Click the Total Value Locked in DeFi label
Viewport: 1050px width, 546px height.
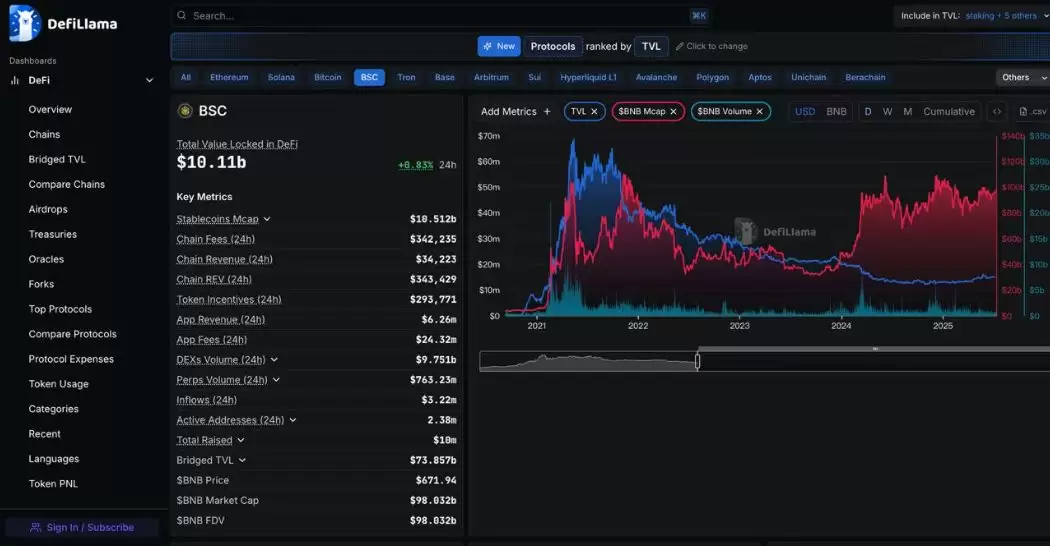tap(237, 144)
